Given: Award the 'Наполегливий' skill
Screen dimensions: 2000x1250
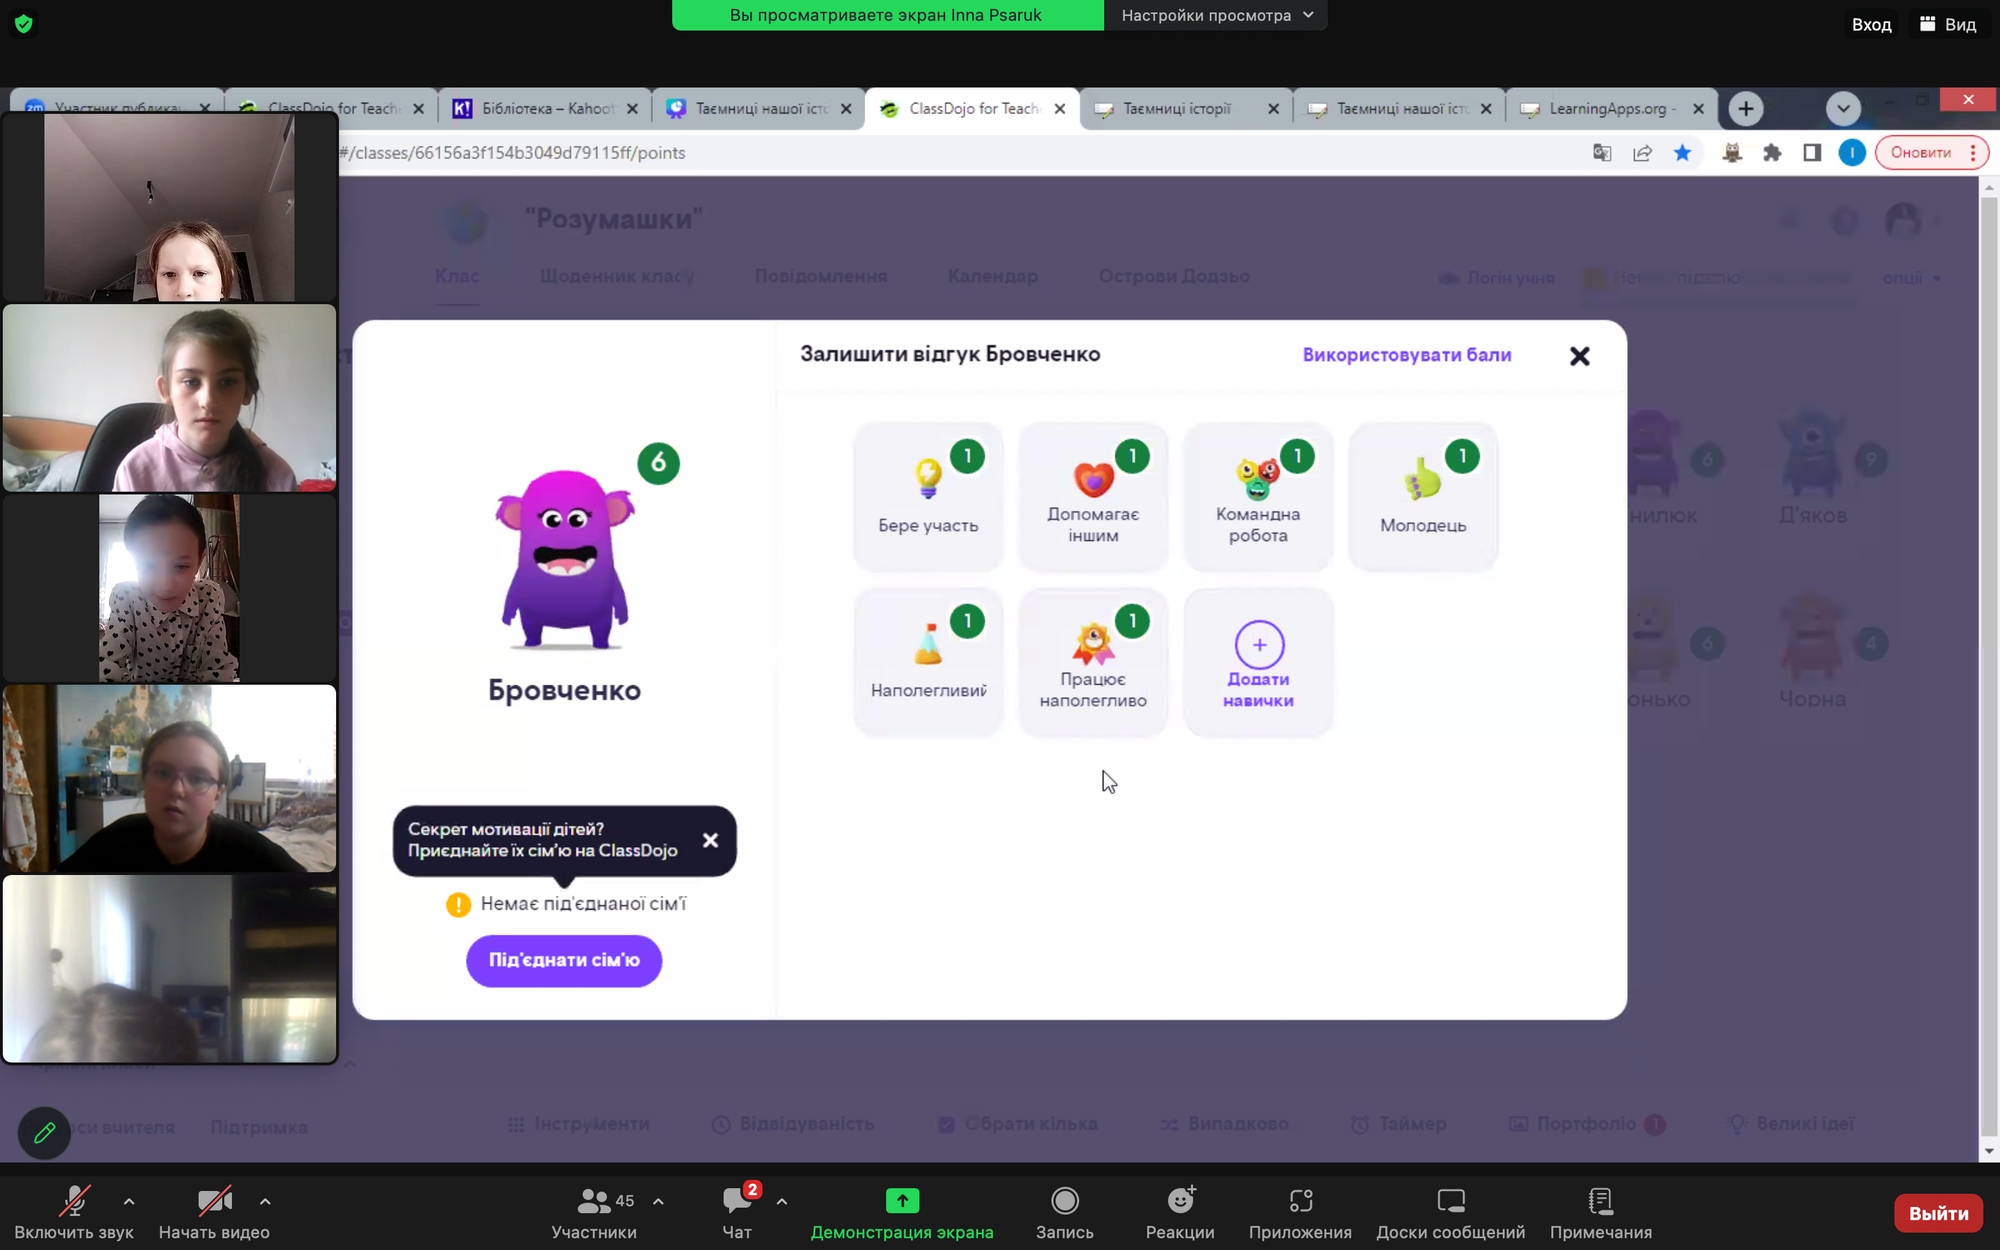Looking at the screenshot, I should (x=928, y=661).
